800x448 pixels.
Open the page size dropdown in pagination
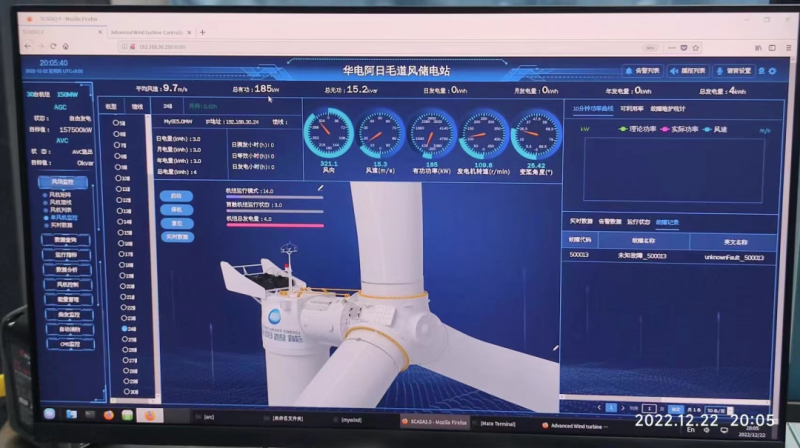pos(716,408)
